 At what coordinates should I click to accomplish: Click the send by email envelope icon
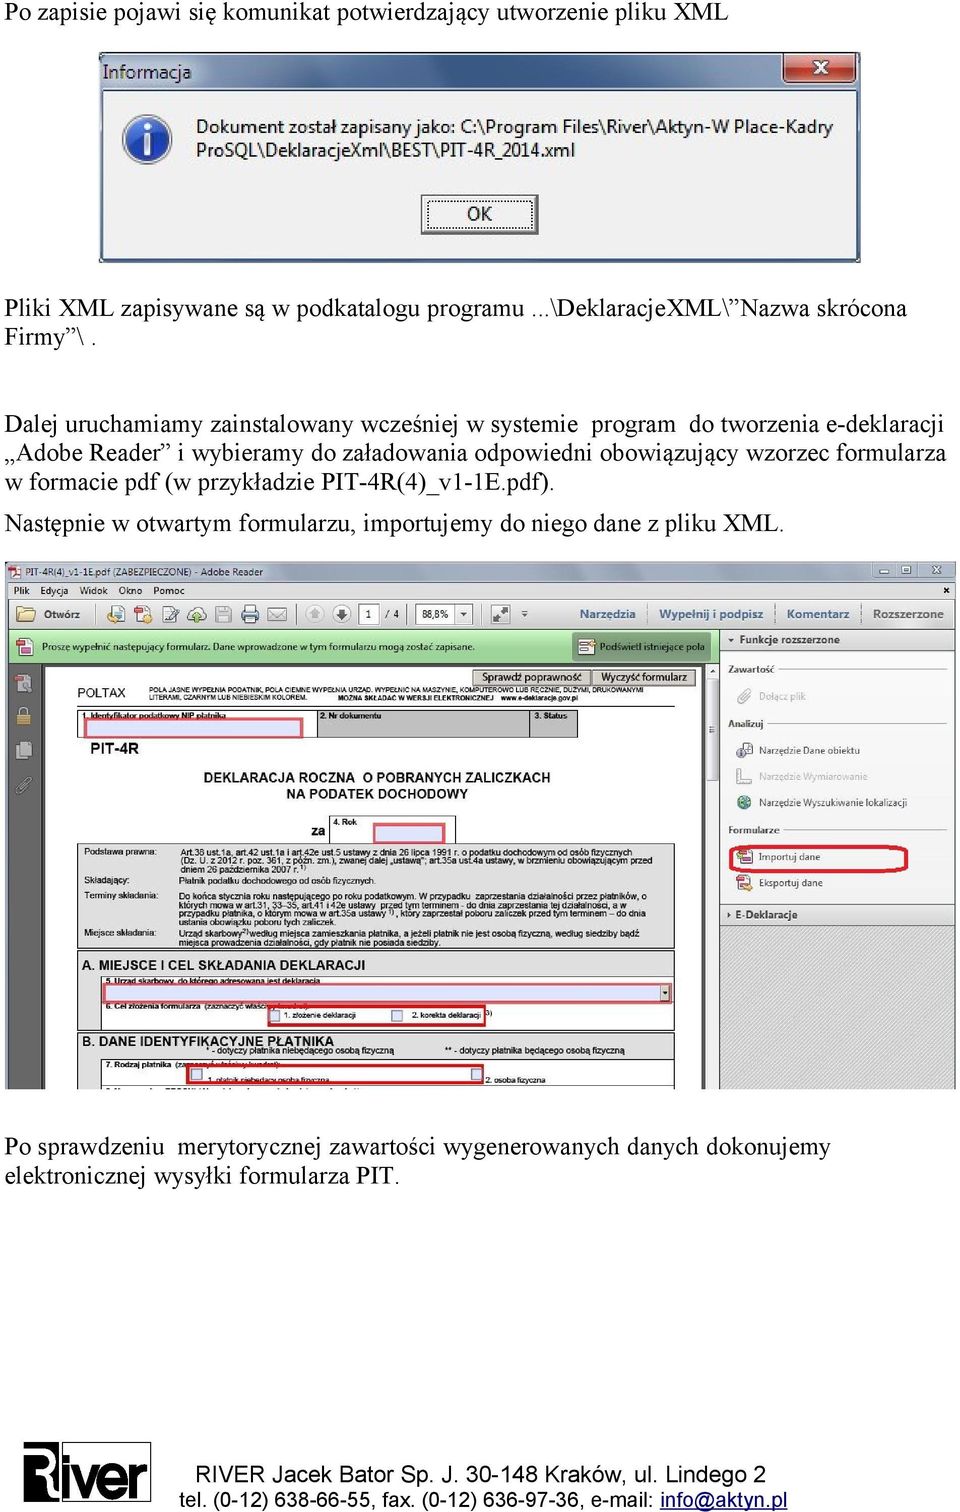click(x=277, y=614)
